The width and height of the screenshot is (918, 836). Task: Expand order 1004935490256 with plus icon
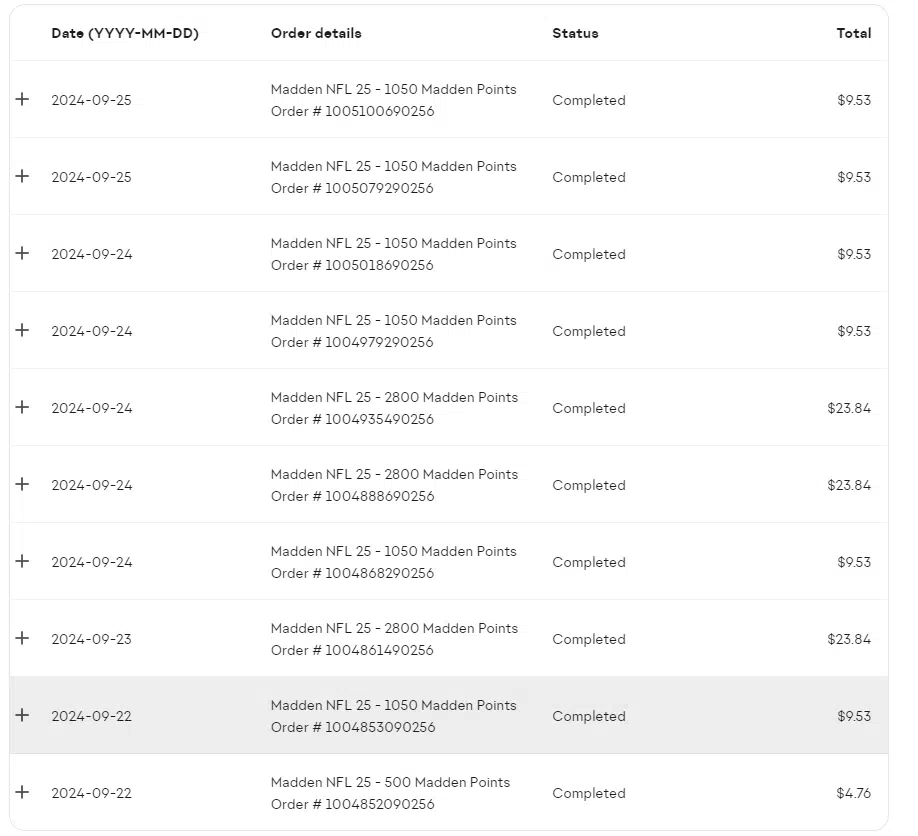[22, 407]
